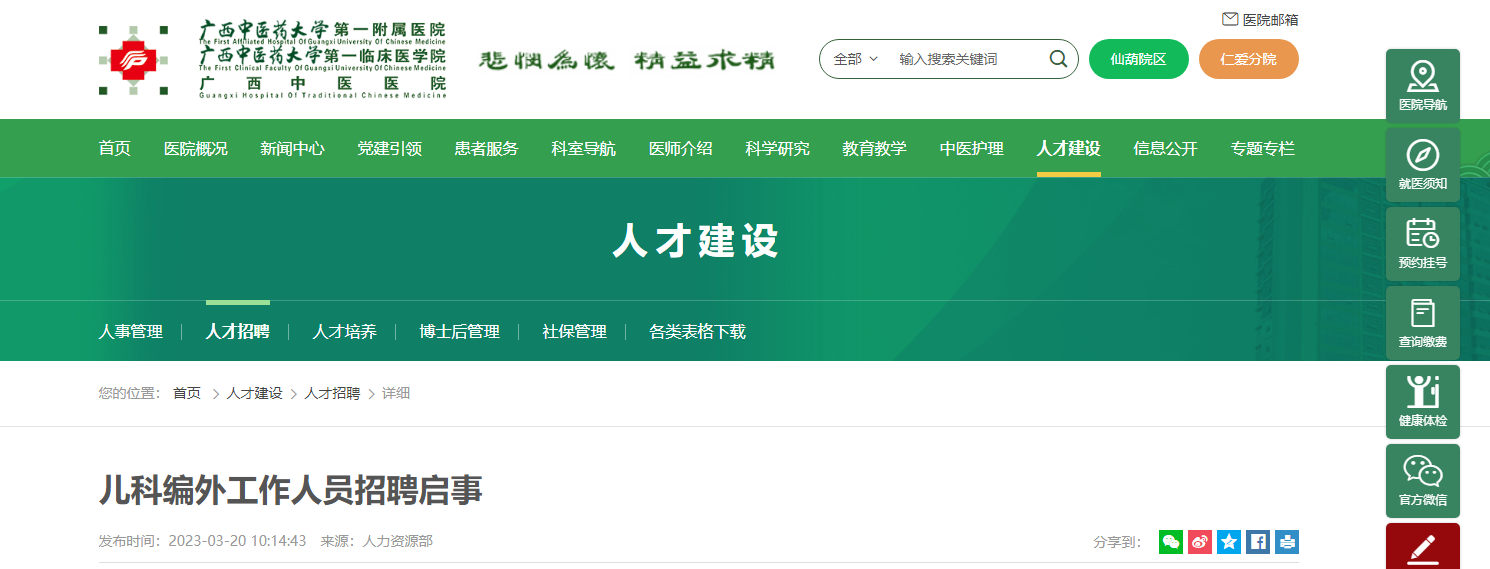Click the source text 人力资源部
Image resolution: width=1490 pixels, height=569 pixels.
click(398, 541)
